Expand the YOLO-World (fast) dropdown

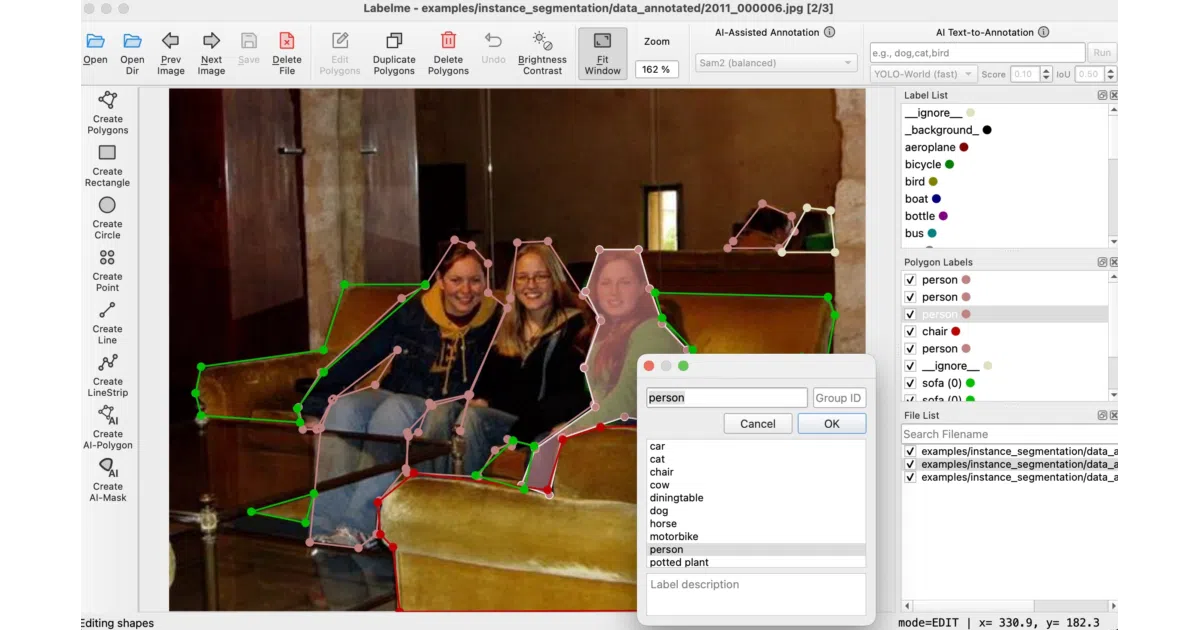click(923, 74)
